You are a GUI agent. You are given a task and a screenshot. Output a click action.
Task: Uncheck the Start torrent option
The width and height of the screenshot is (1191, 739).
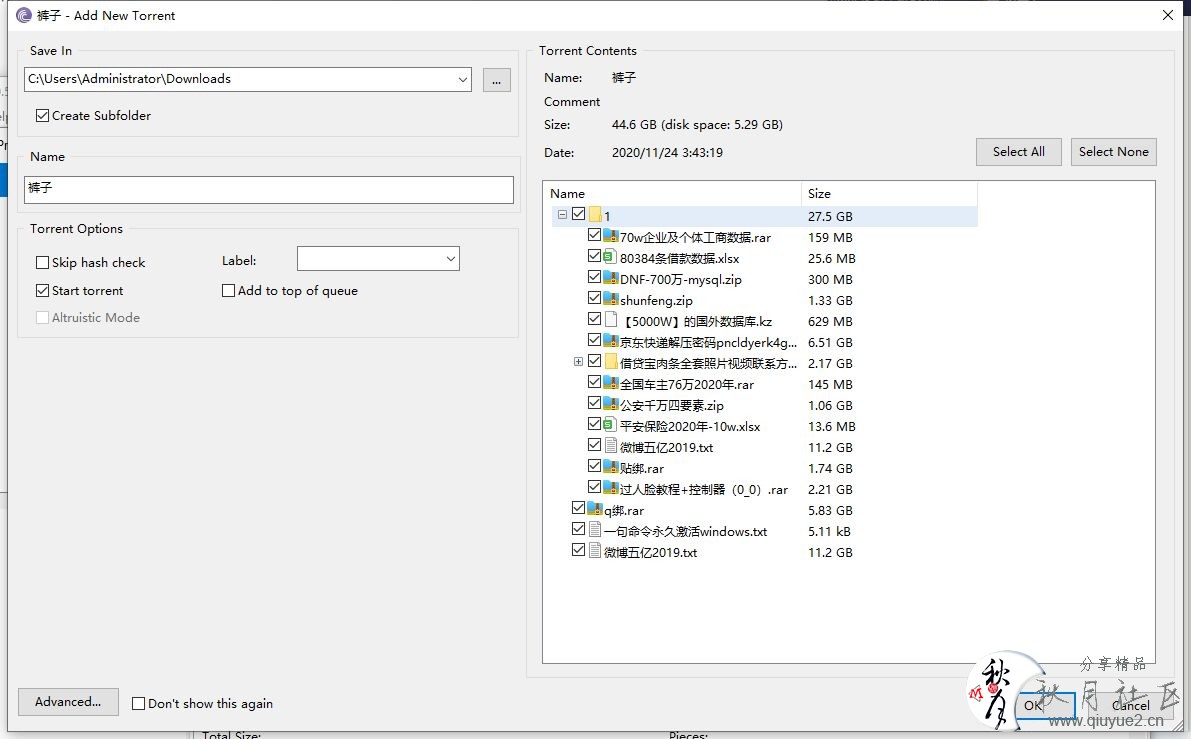(43, 290)
